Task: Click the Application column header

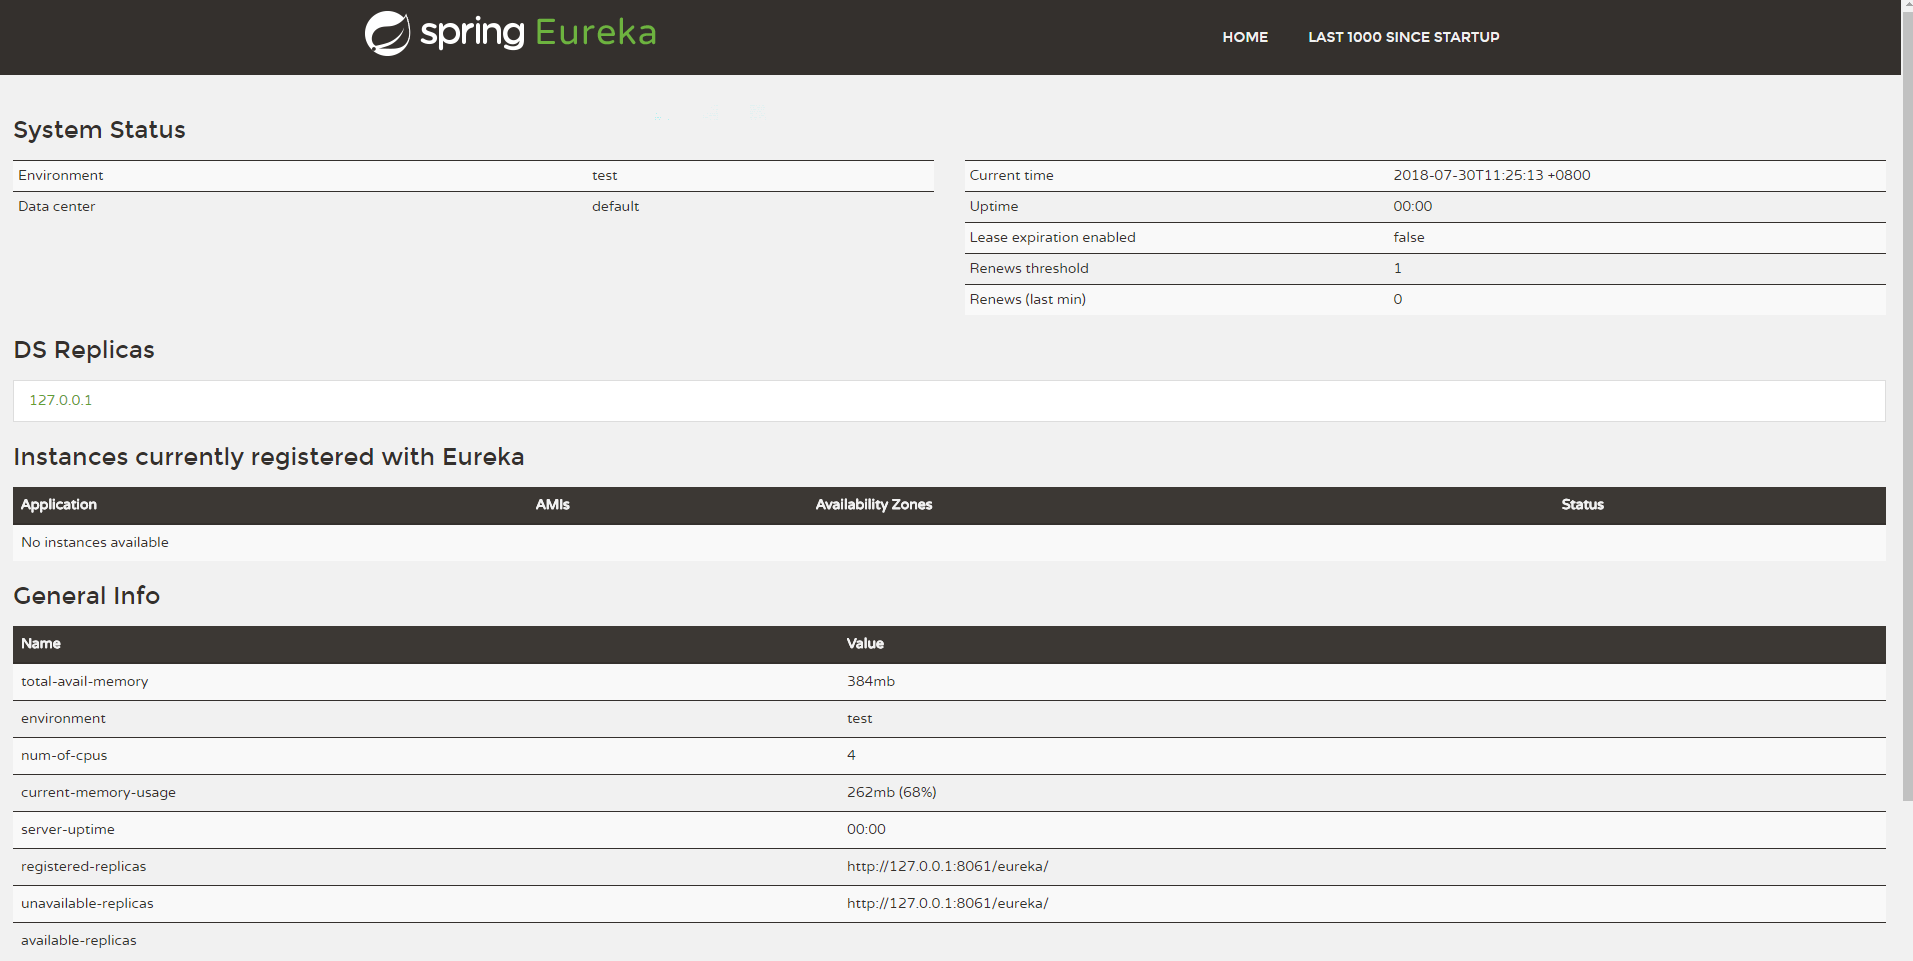Action: (59, 505)
